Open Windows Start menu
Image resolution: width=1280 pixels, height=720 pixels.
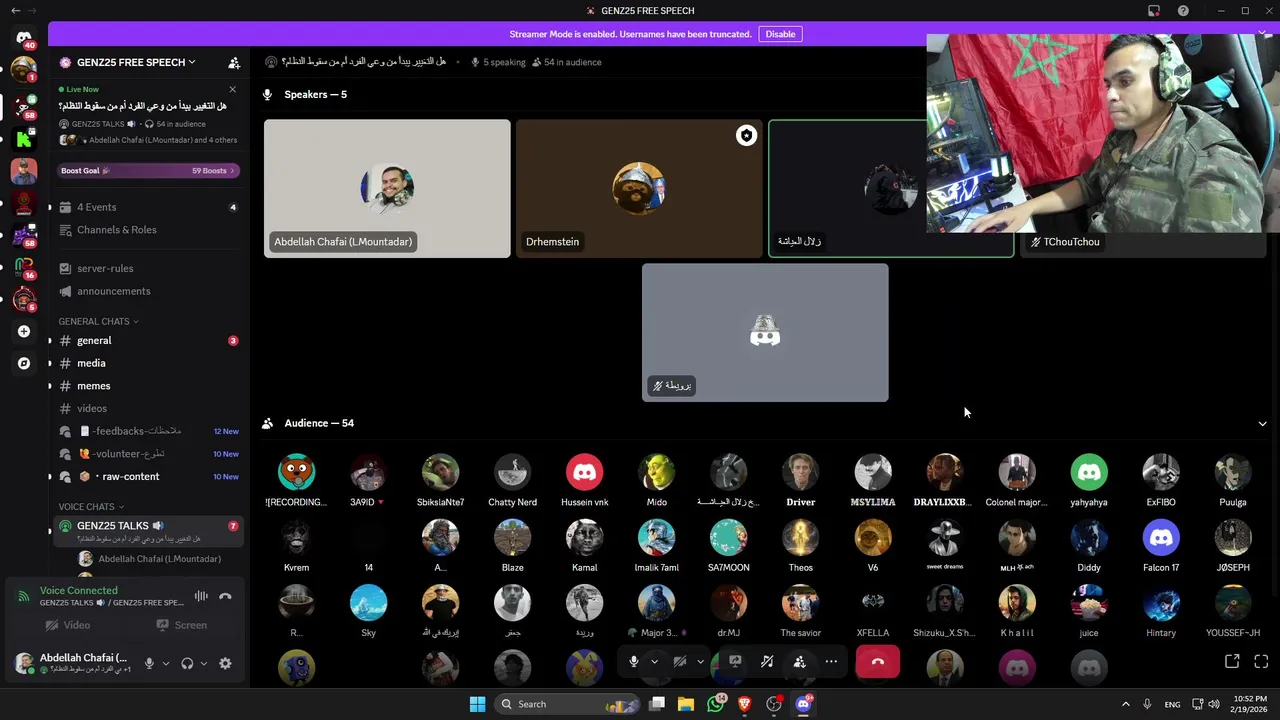tap(477, 704)
